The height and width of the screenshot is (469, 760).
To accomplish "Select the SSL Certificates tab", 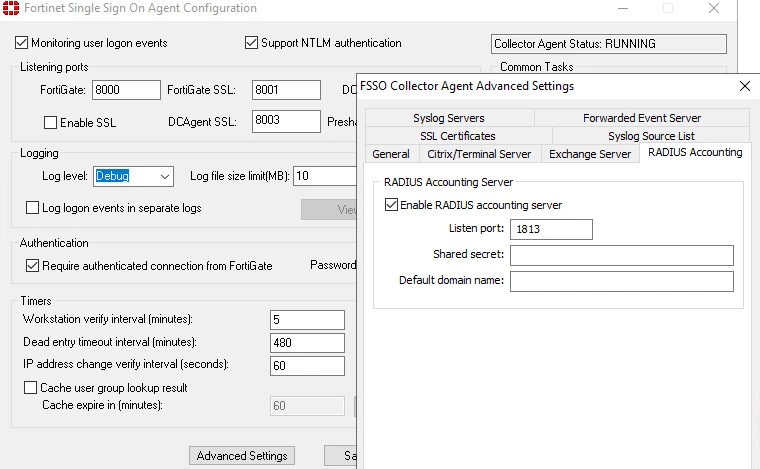I will click(x=458, y=136).
